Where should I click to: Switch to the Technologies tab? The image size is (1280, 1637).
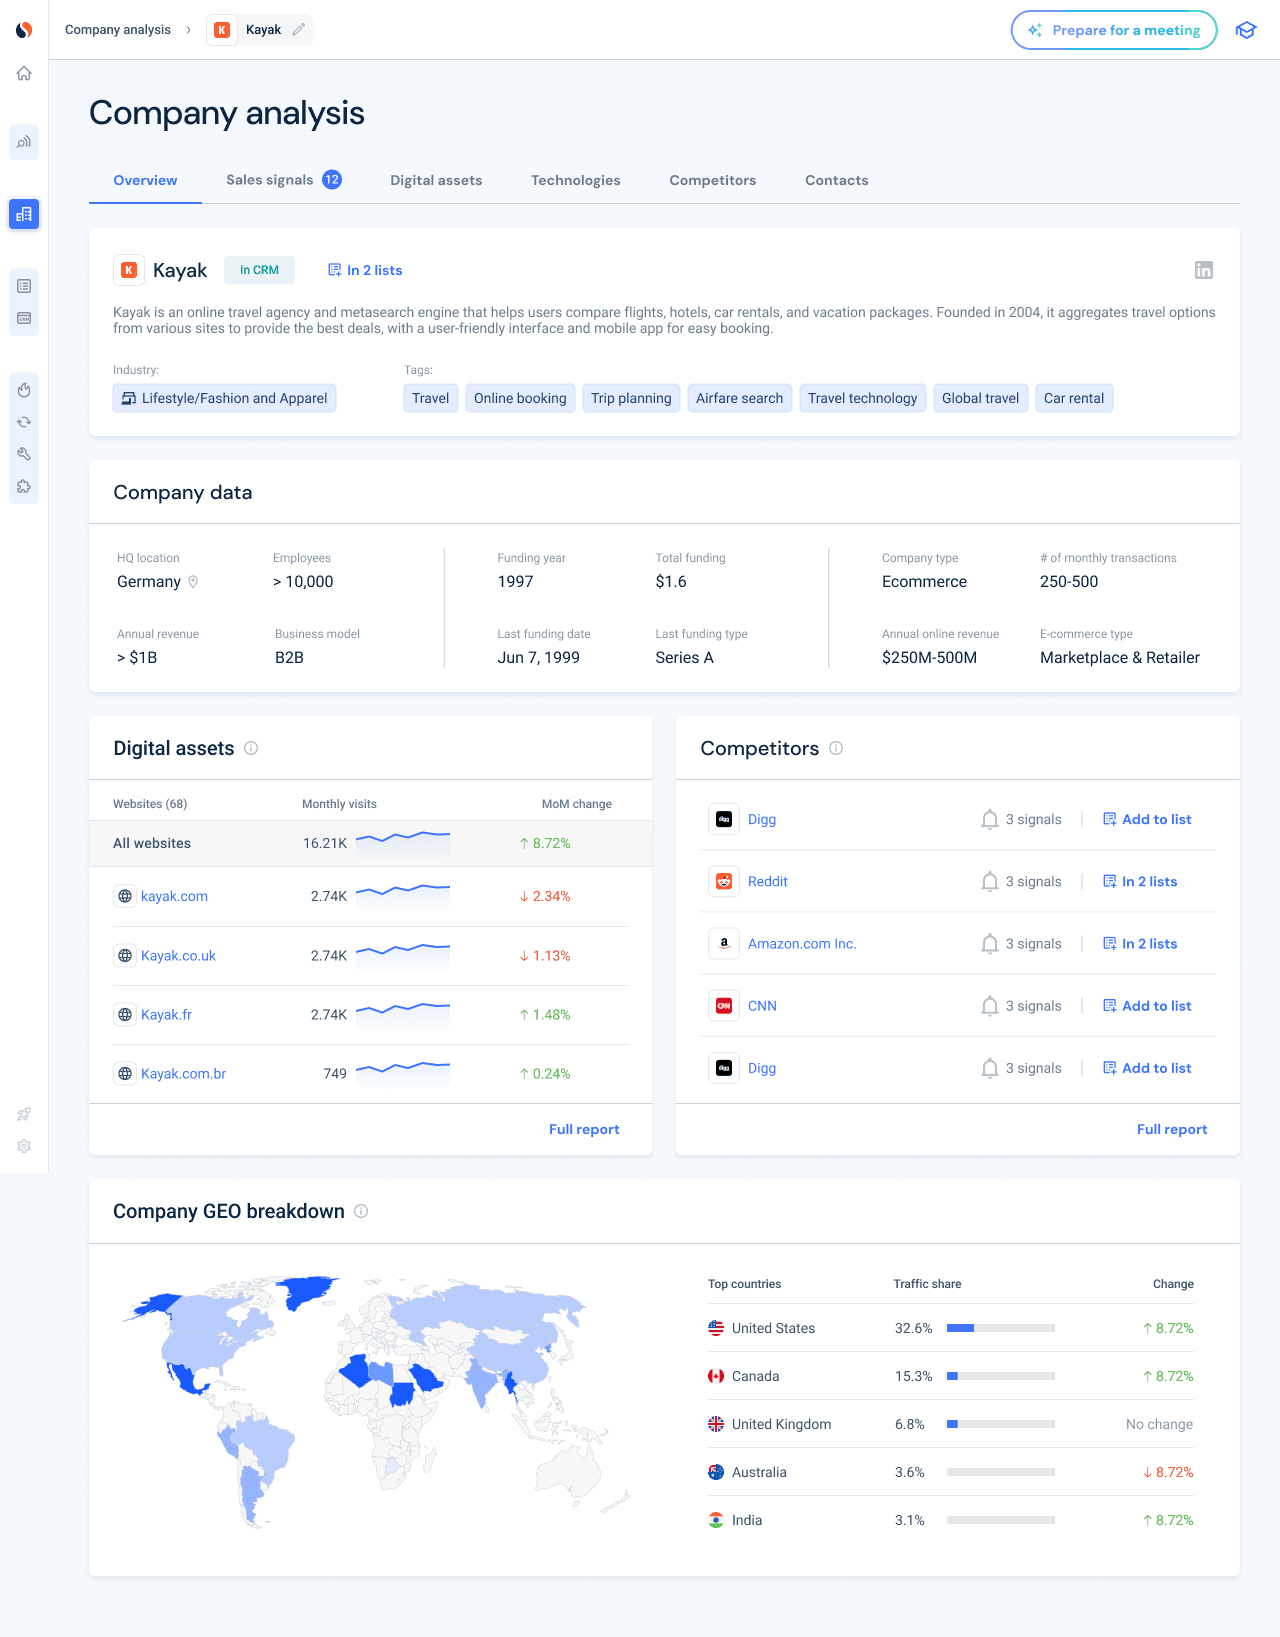point(576,180)
